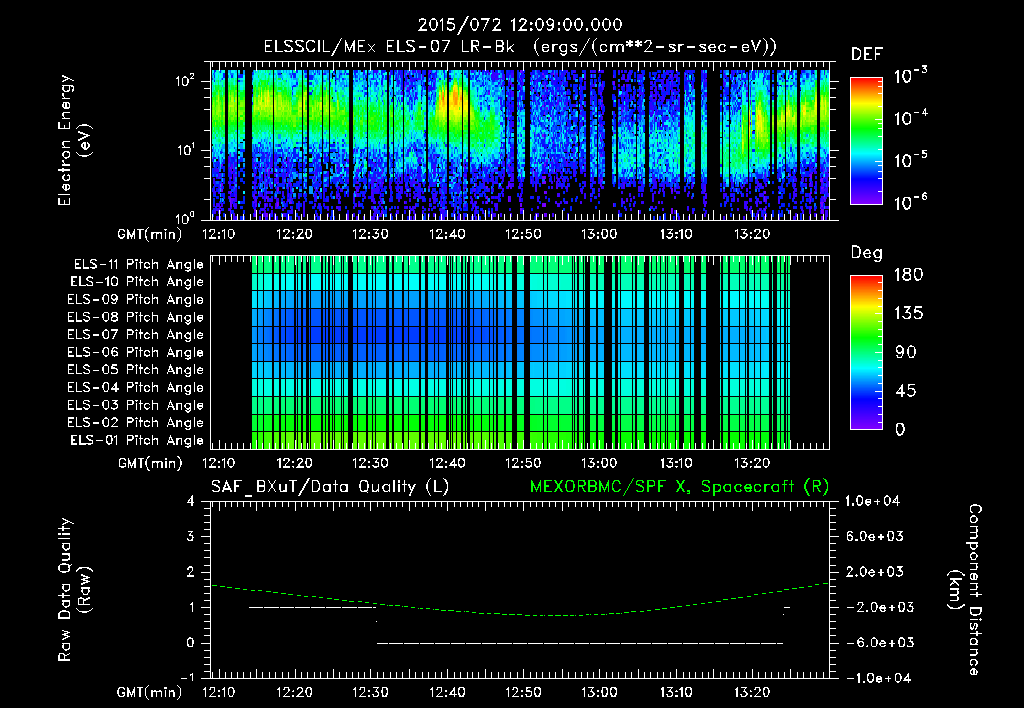Click the value 4 on data quality axis

click(x=191, y=501)
